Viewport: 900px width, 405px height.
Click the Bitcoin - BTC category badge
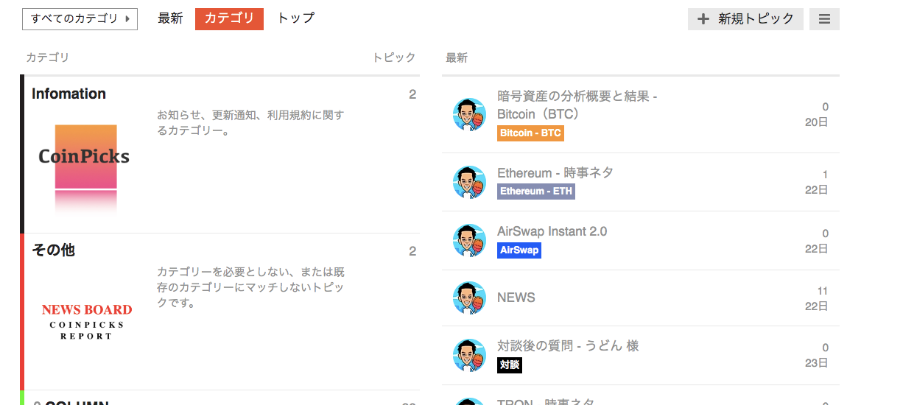pos(530,133)
